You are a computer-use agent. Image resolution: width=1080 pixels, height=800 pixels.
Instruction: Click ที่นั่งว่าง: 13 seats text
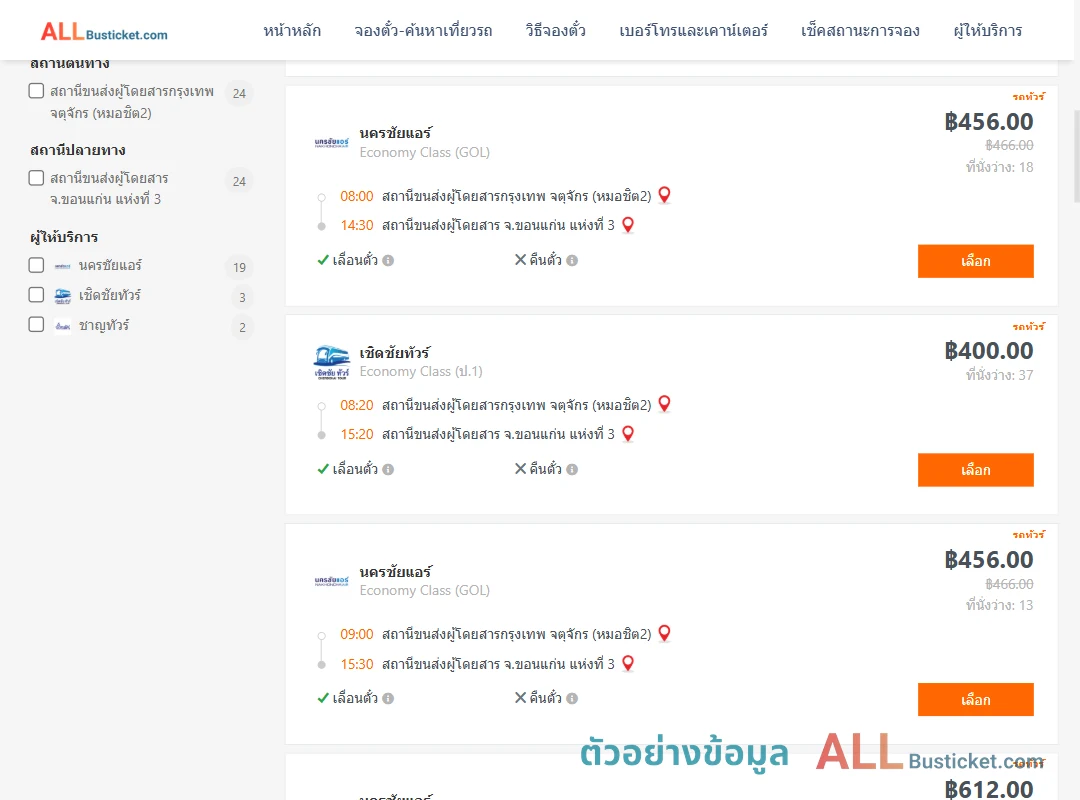tap(999, 605)
